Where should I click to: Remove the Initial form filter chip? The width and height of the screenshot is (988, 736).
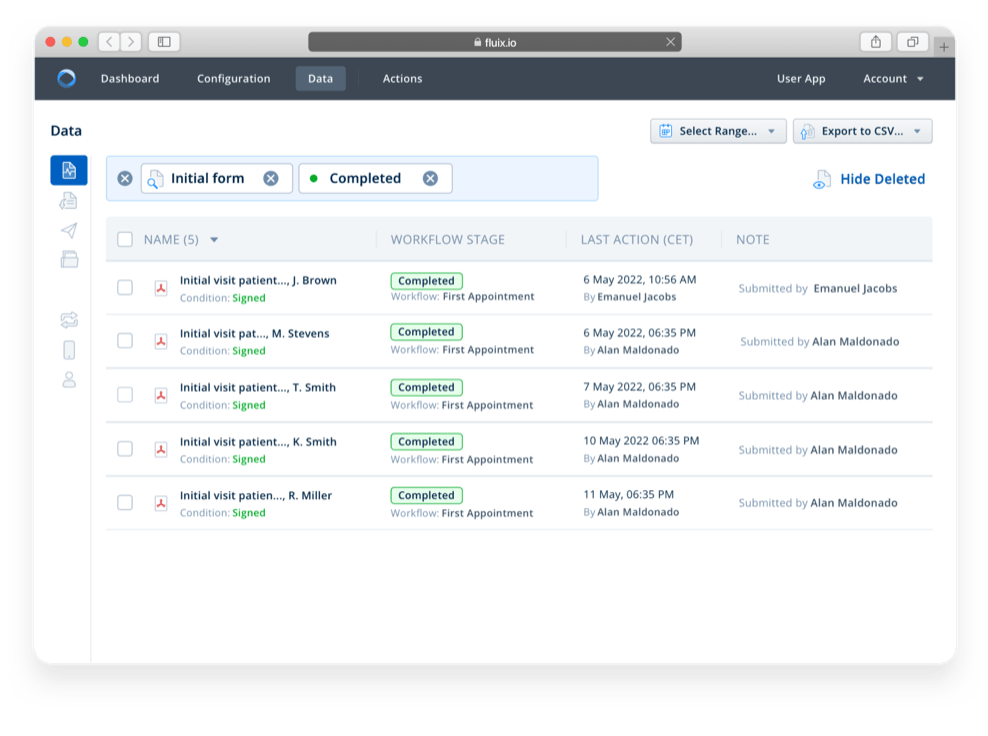click(x=271, y=179)
